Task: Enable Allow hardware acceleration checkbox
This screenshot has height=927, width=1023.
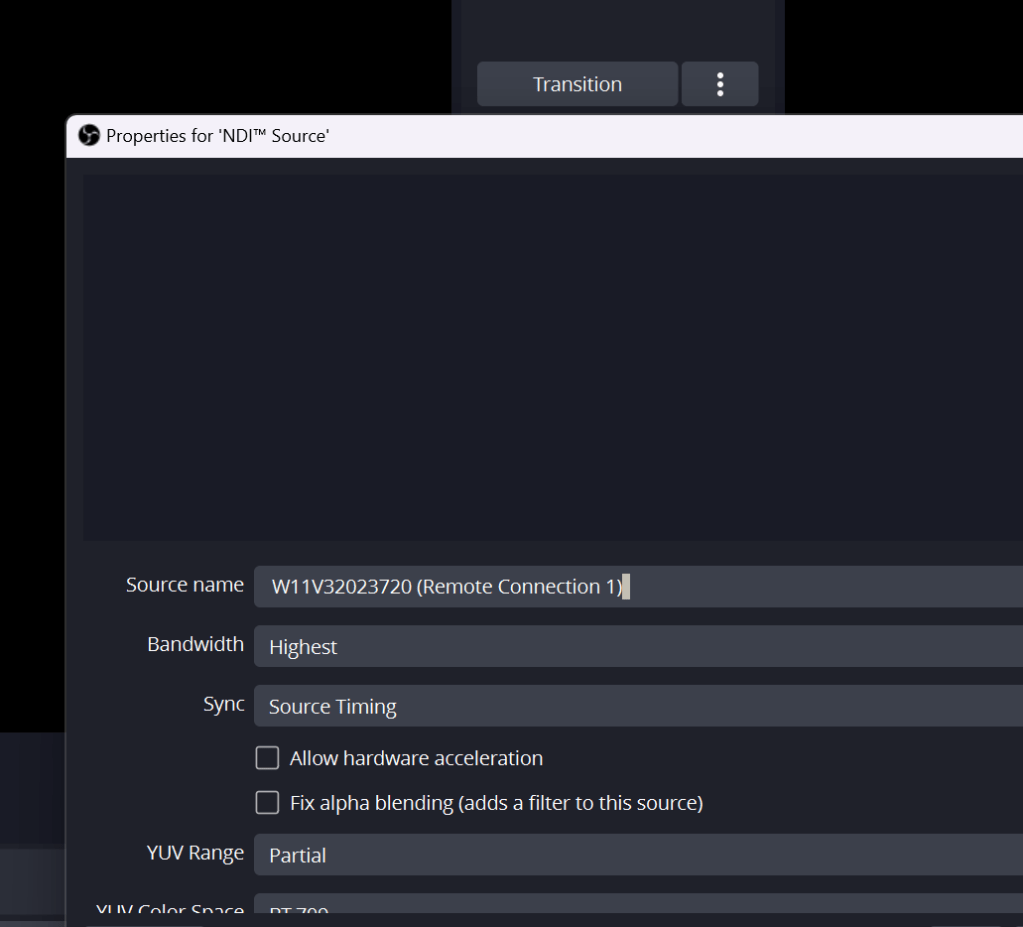Action: [x=267, y=758]
